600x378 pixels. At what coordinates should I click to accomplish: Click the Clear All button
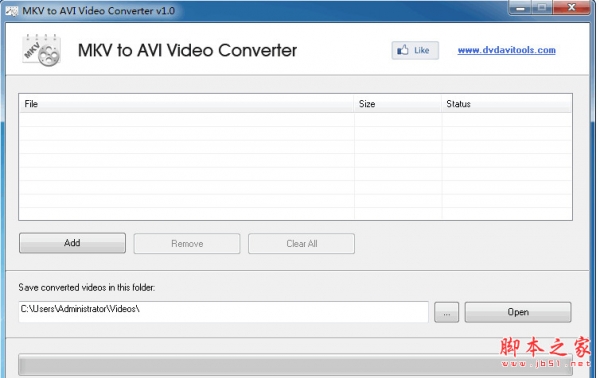pyautogui.click(x=302, y=244)
